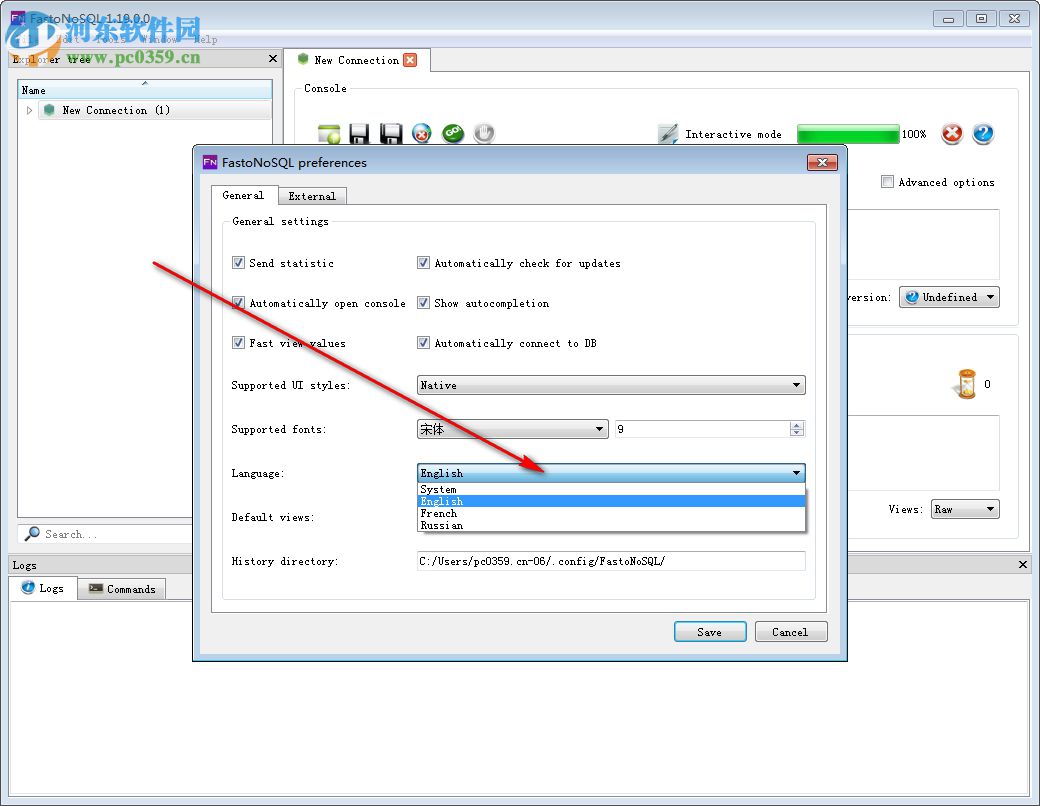Click the green GO execute icon
Viewport: 1040px width, 806px height.
[x=453, y=134]
